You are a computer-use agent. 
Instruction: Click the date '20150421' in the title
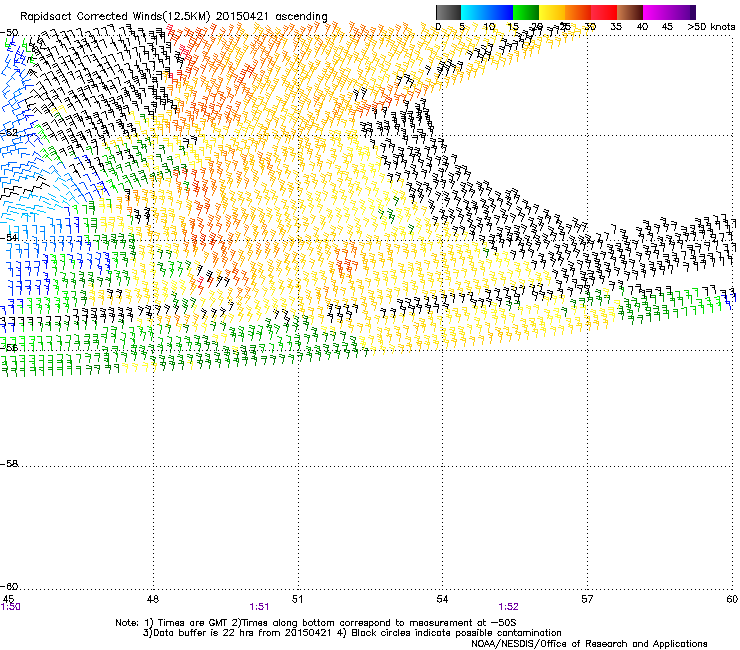point(242,16)
